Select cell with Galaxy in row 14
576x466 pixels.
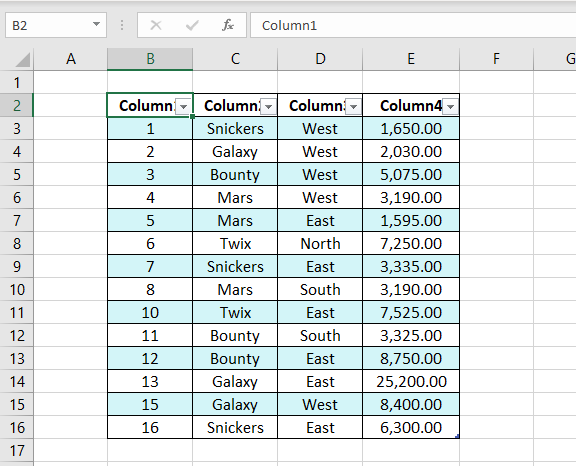235,382
